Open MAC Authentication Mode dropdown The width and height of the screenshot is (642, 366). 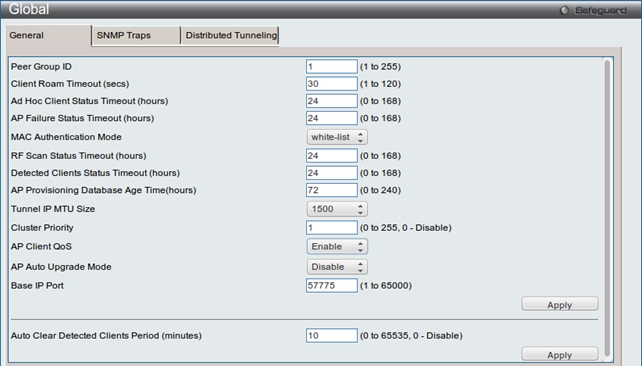(x=337, y=137)
